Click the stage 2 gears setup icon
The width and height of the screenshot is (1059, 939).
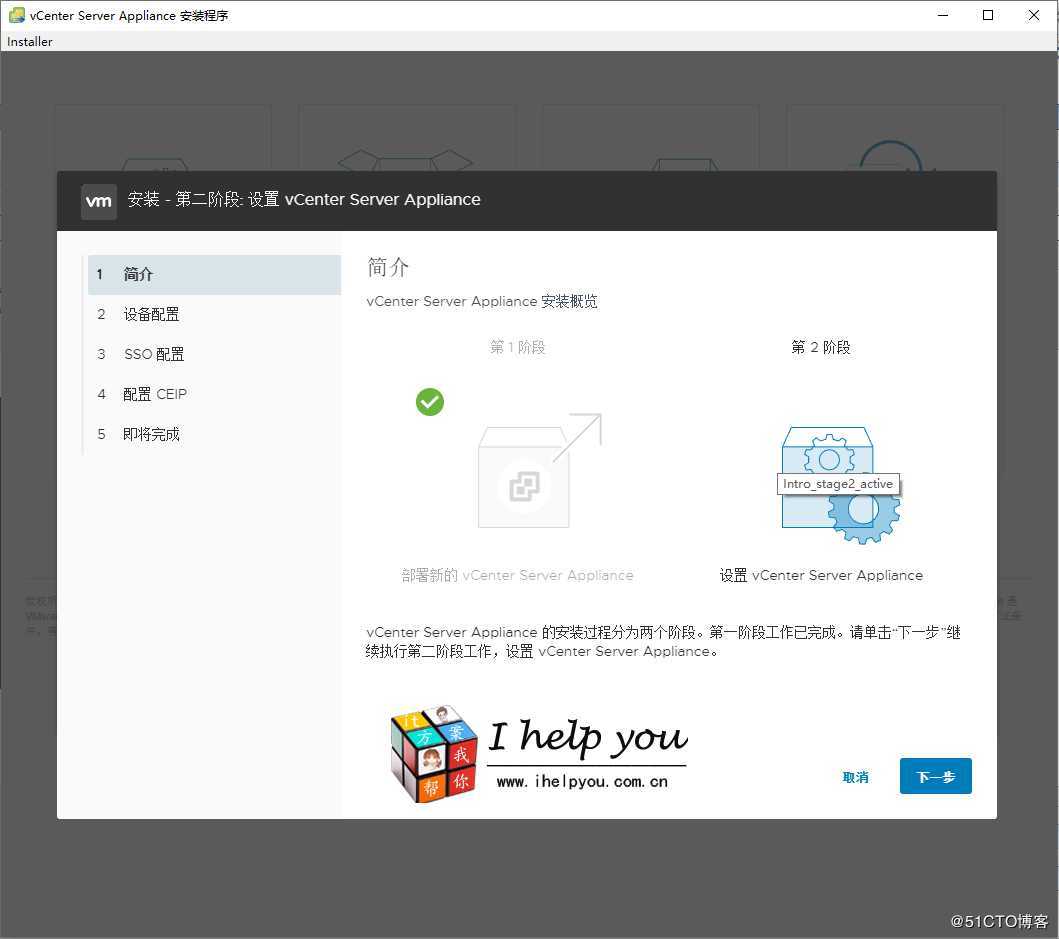tap(841, 485)
